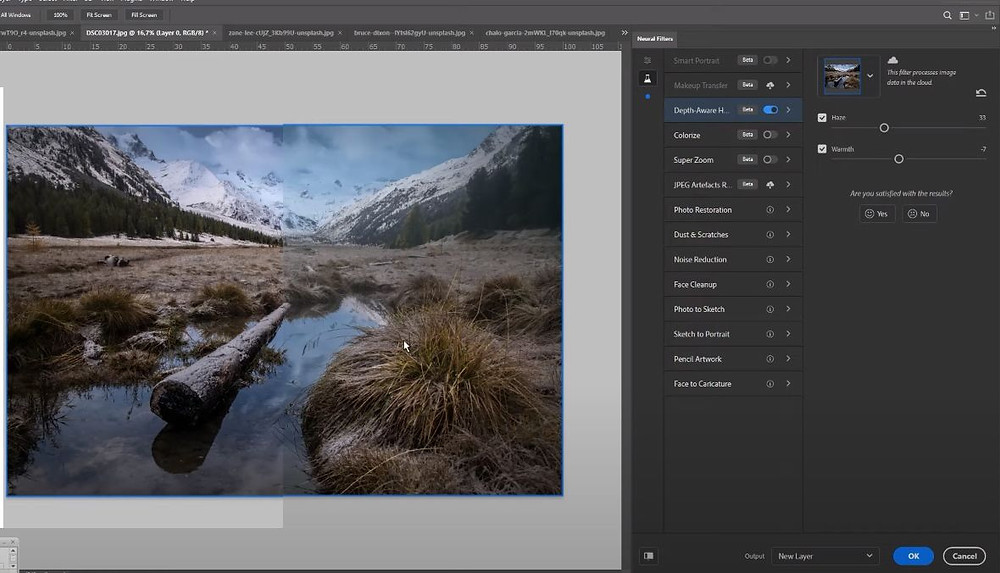The image size is (1000, 573).
Task: Click the Warmth slider handle
Action: pos(899,159)
